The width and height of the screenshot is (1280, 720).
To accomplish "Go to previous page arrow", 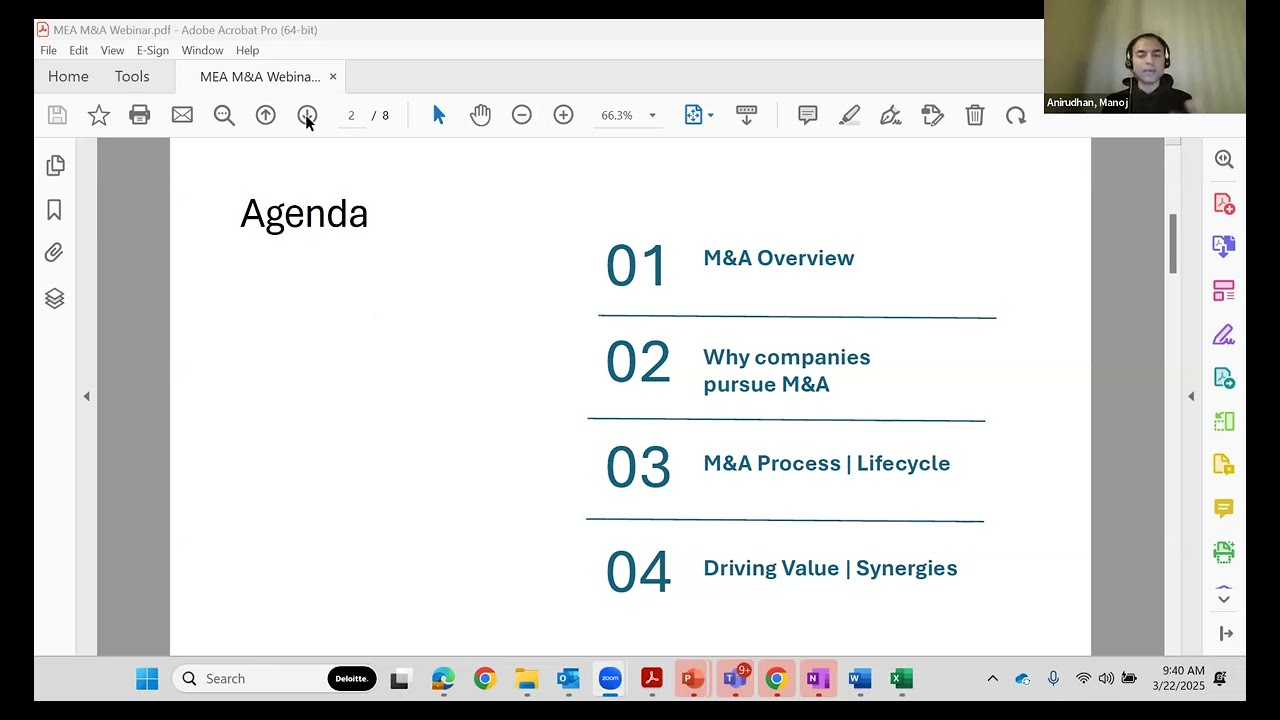I will (x=265, y=115).
